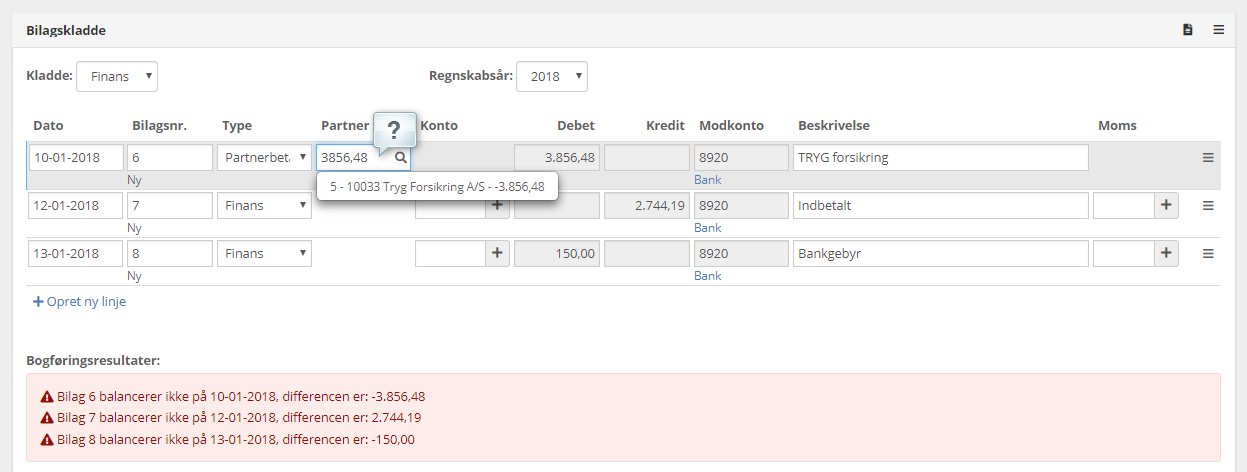
Task: Open row menu for the Bankgebyr line
Action: coord(1208,254)
